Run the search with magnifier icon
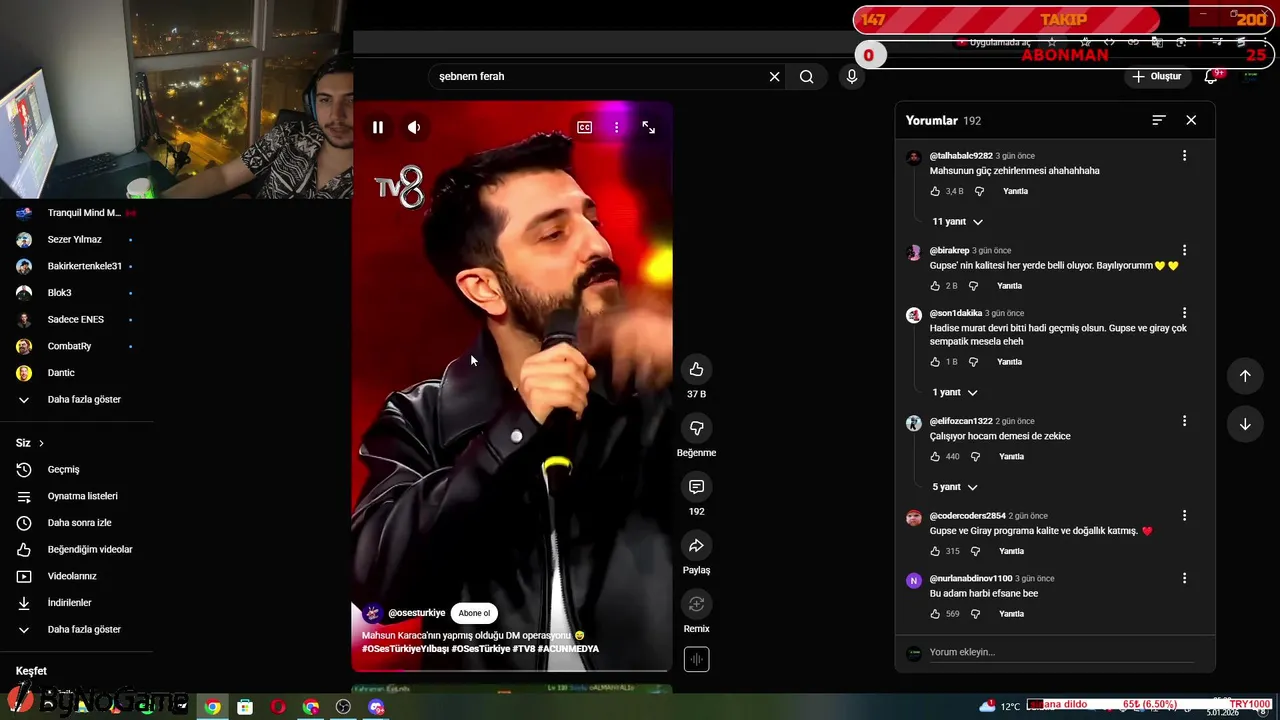 (807, 77)
